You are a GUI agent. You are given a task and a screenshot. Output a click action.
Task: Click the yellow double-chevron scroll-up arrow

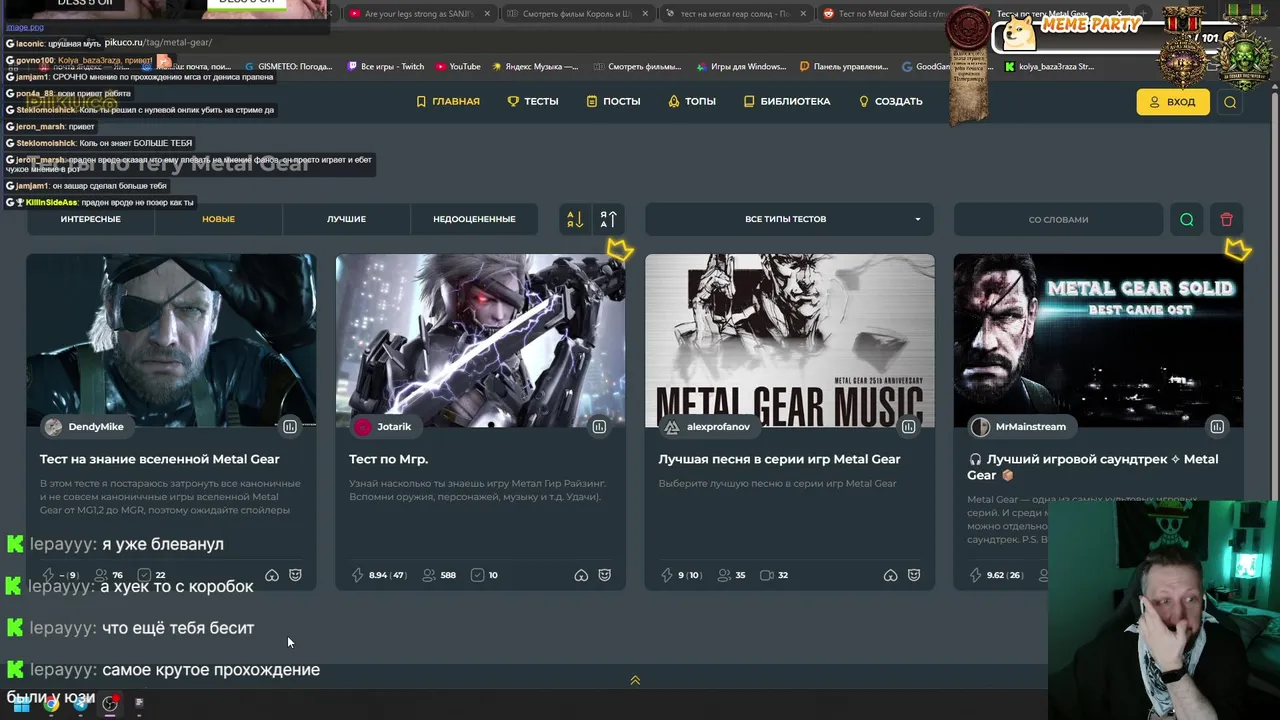point(635,680)
